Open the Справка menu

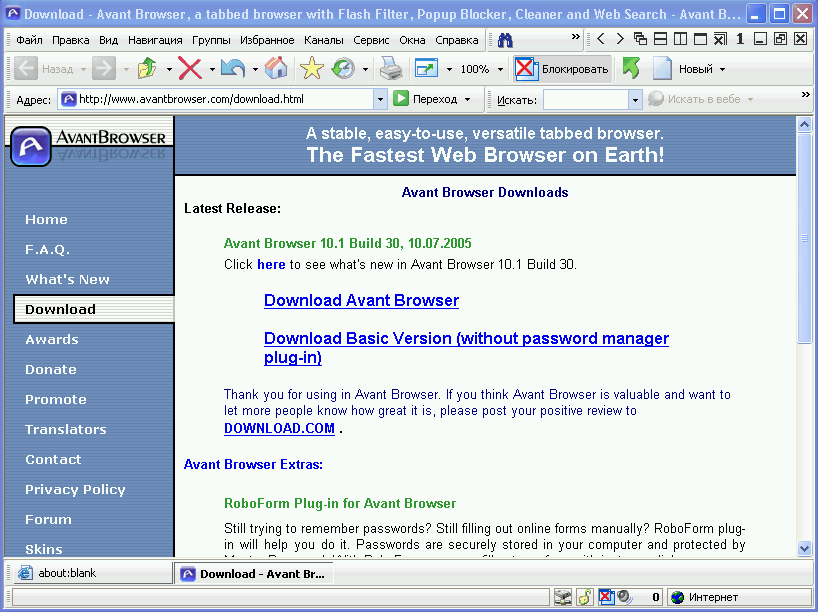[x=456, y=40]
